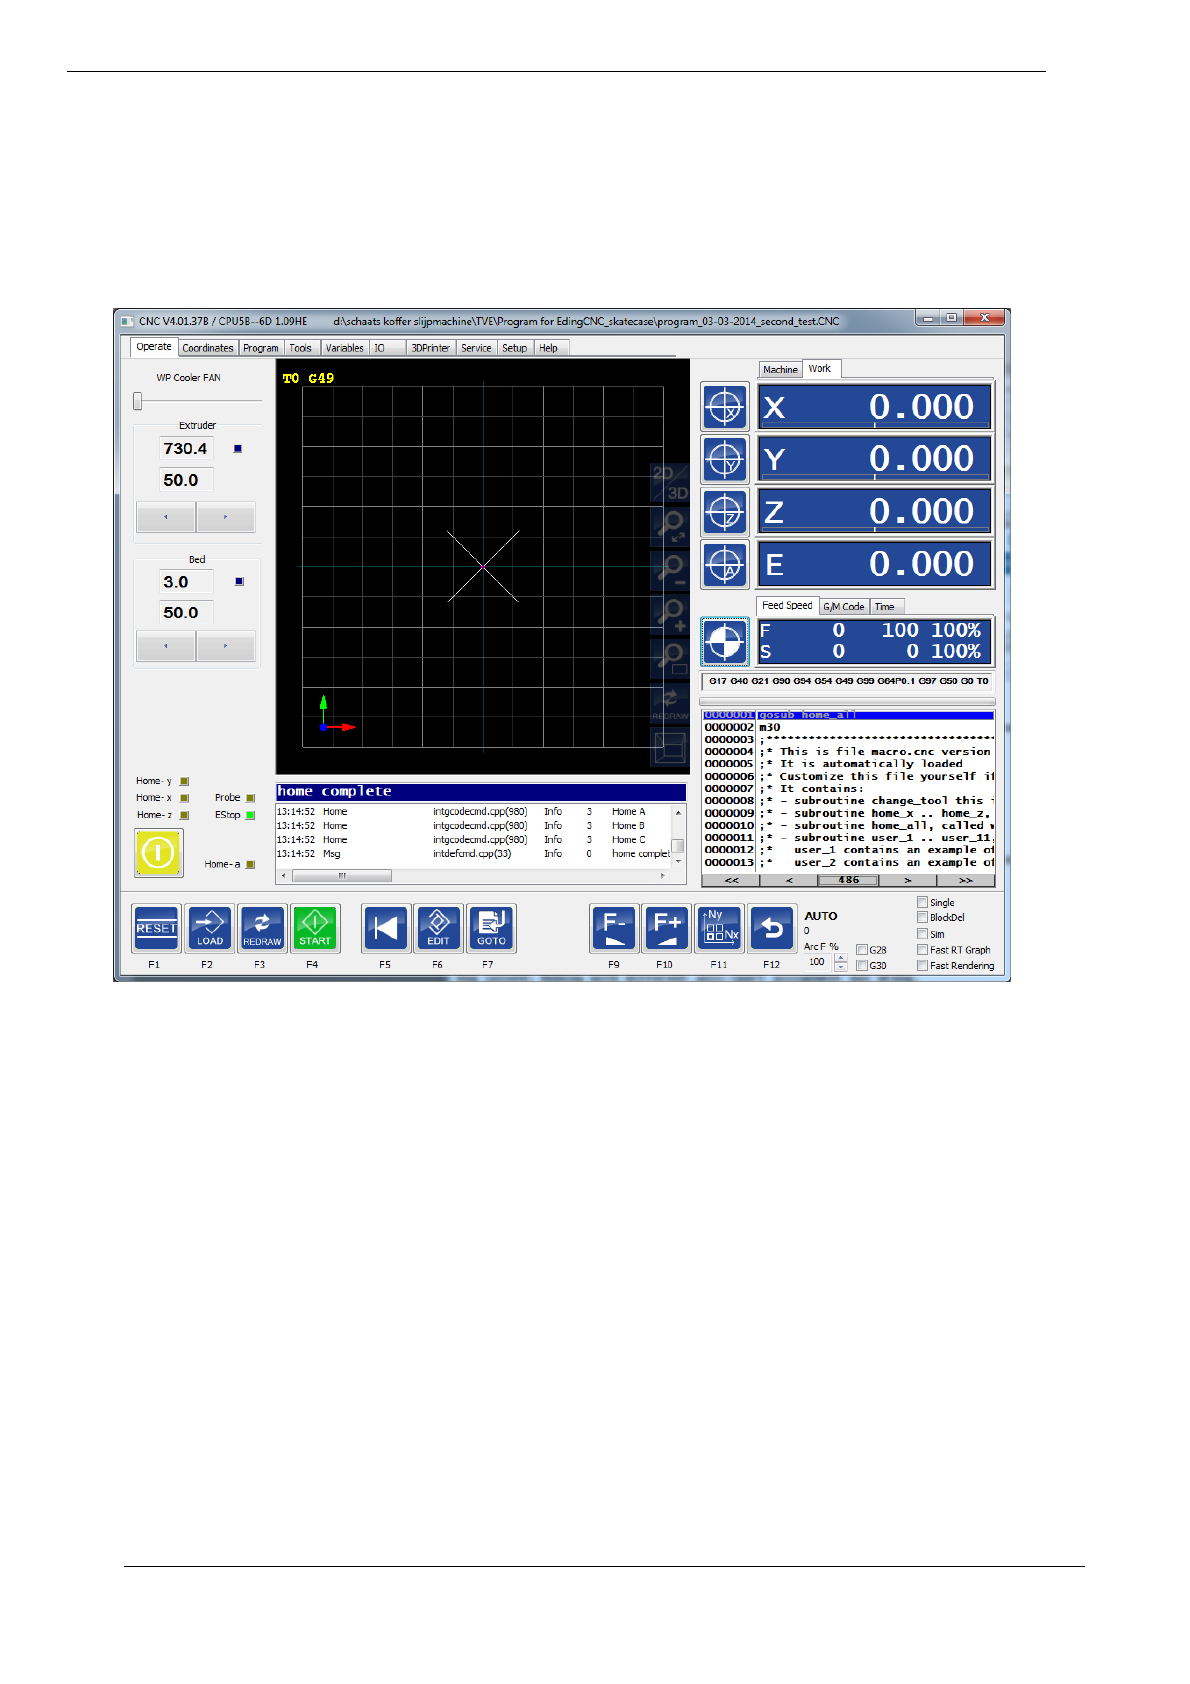Click the graph REDRAW overlay icon

pos(670,703)
